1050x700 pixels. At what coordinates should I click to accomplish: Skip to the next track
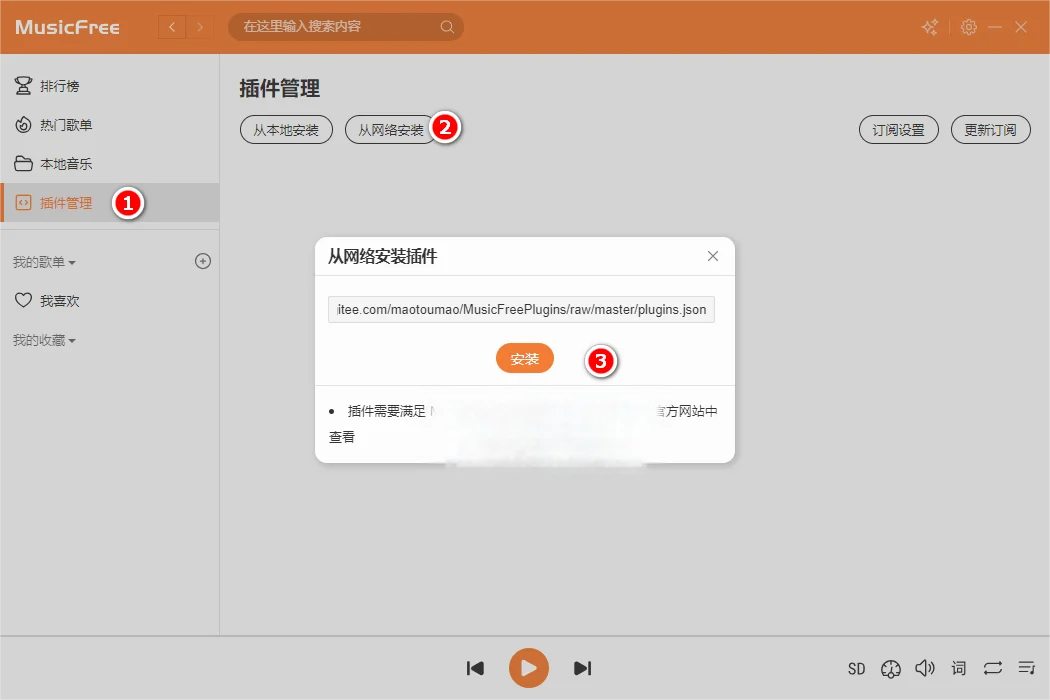click(x=582, y=668)
